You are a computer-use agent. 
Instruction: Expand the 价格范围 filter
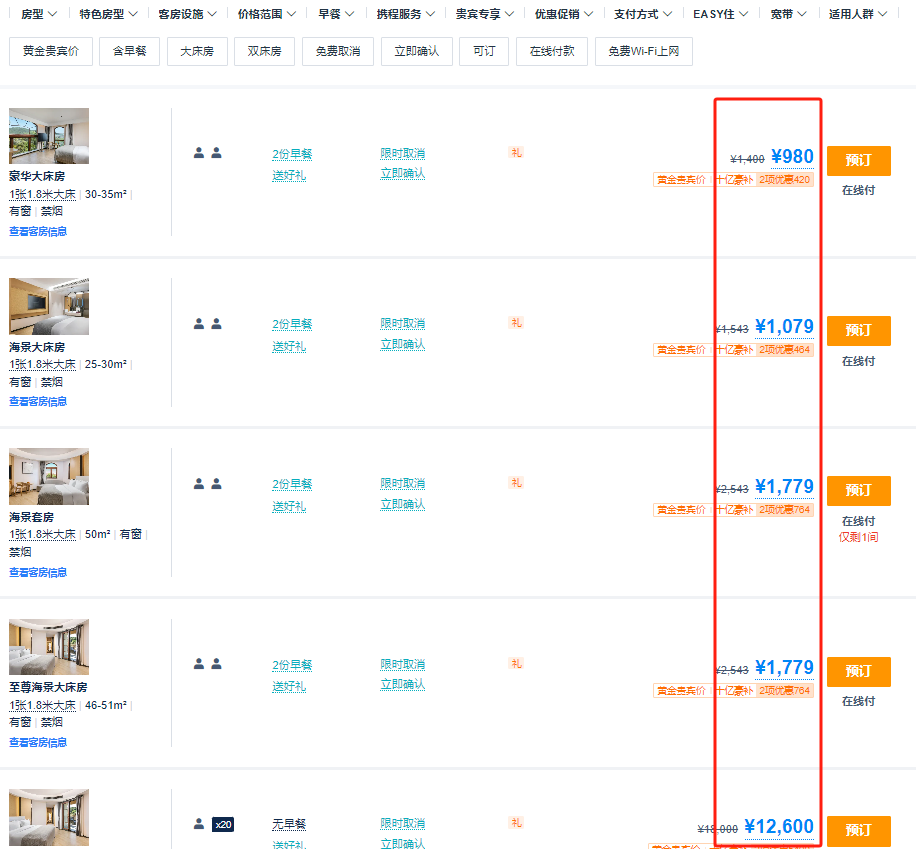(266, 14)
